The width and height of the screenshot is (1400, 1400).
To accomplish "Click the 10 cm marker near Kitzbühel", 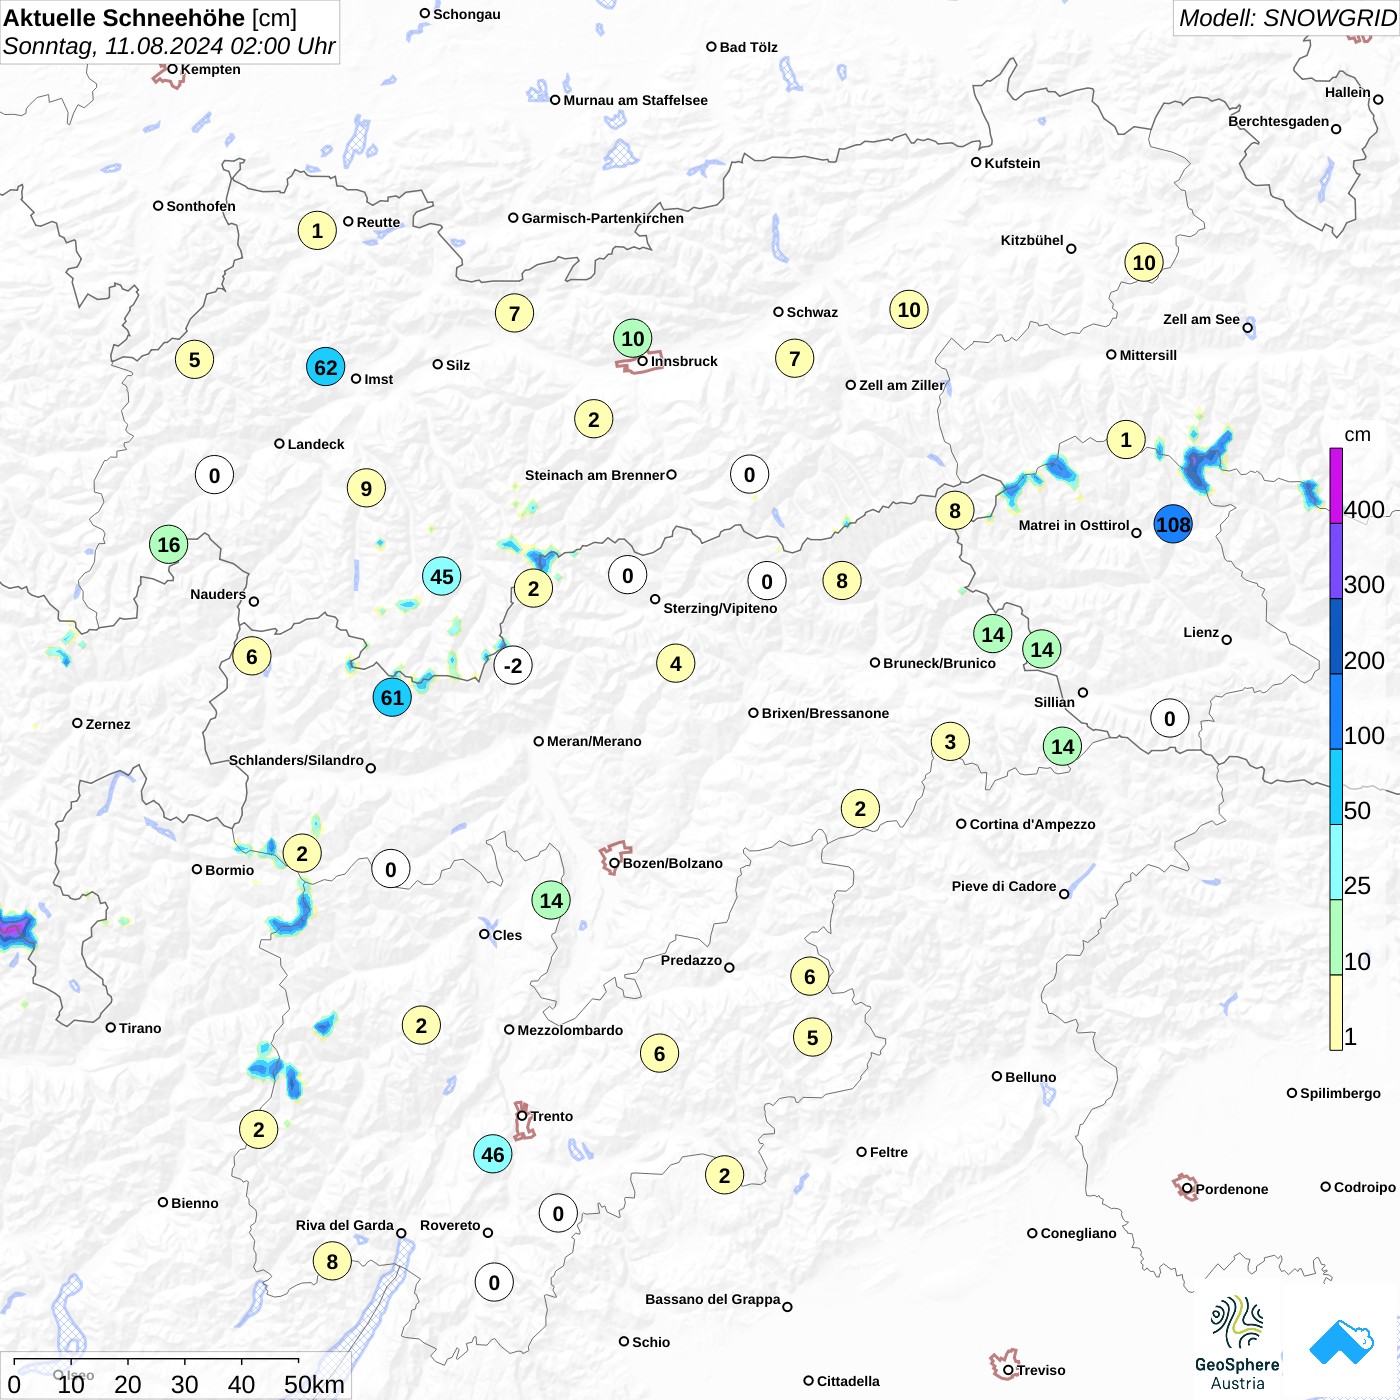I will (1144, 262).
